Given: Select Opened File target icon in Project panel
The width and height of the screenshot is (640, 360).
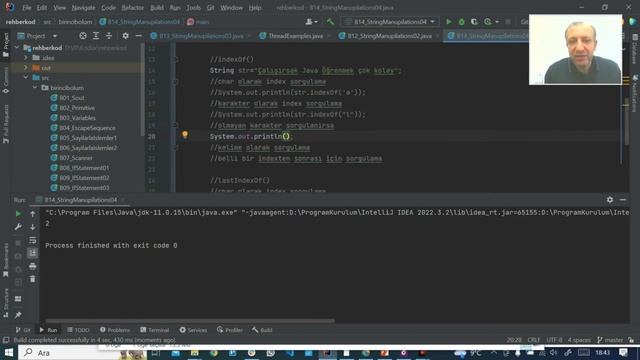Looking at the screenshot, I should click(x=83, y=36).
